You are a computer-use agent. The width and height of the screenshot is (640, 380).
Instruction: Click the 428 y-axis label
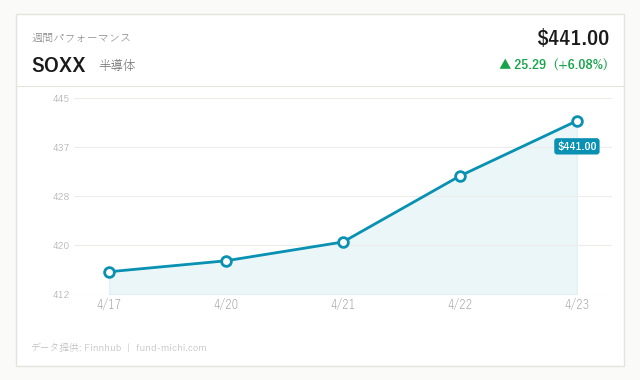(61, 196)
